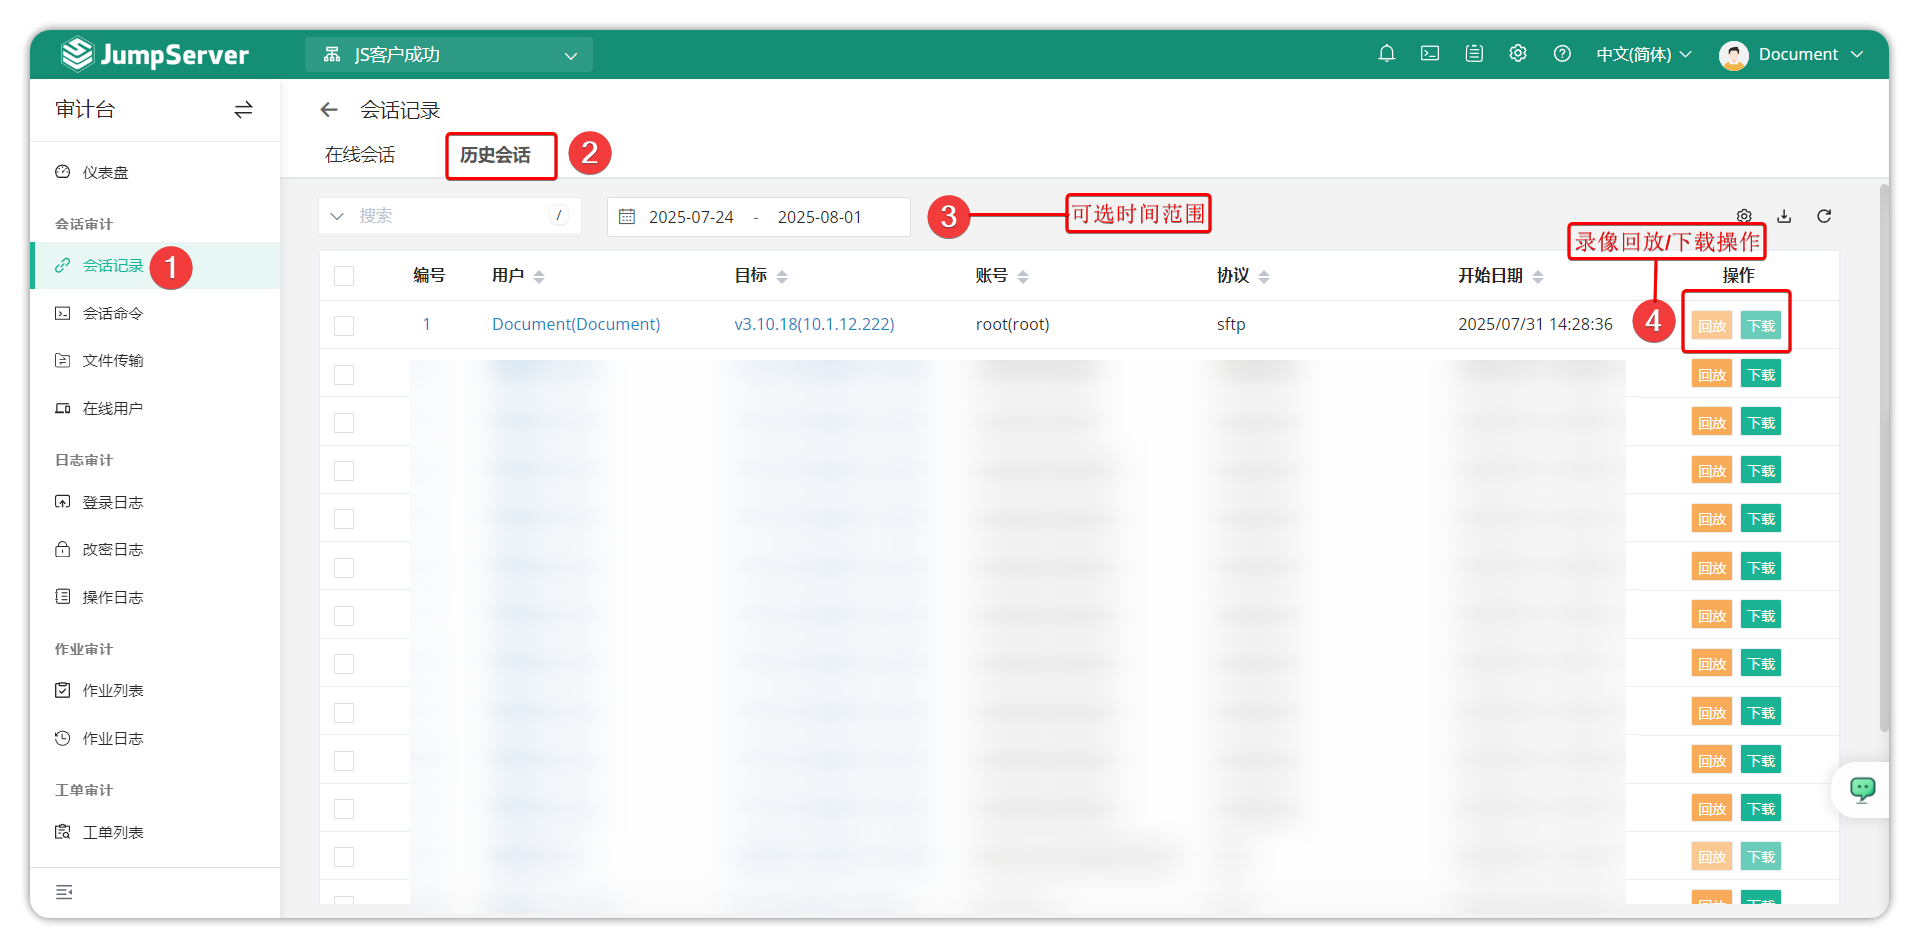Viewport: 1919px width, 938px height.
Task: Click the sftp protocol cell
Action: pyautogui.click(x=1231, y=324)
